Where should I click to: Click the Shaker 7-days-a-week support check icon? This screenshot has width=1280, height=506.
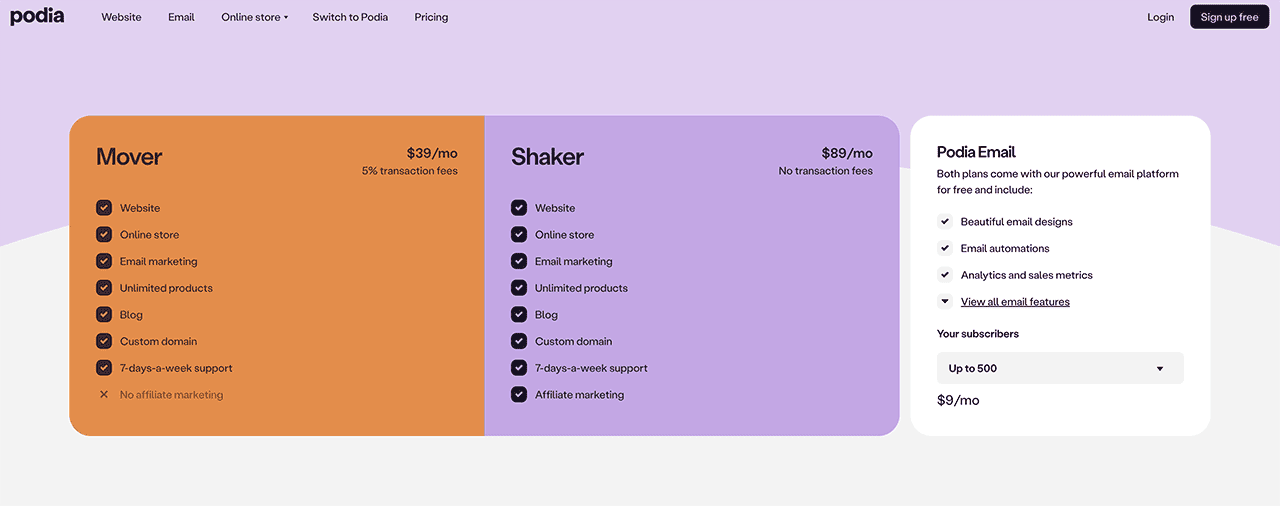(519, 368)
